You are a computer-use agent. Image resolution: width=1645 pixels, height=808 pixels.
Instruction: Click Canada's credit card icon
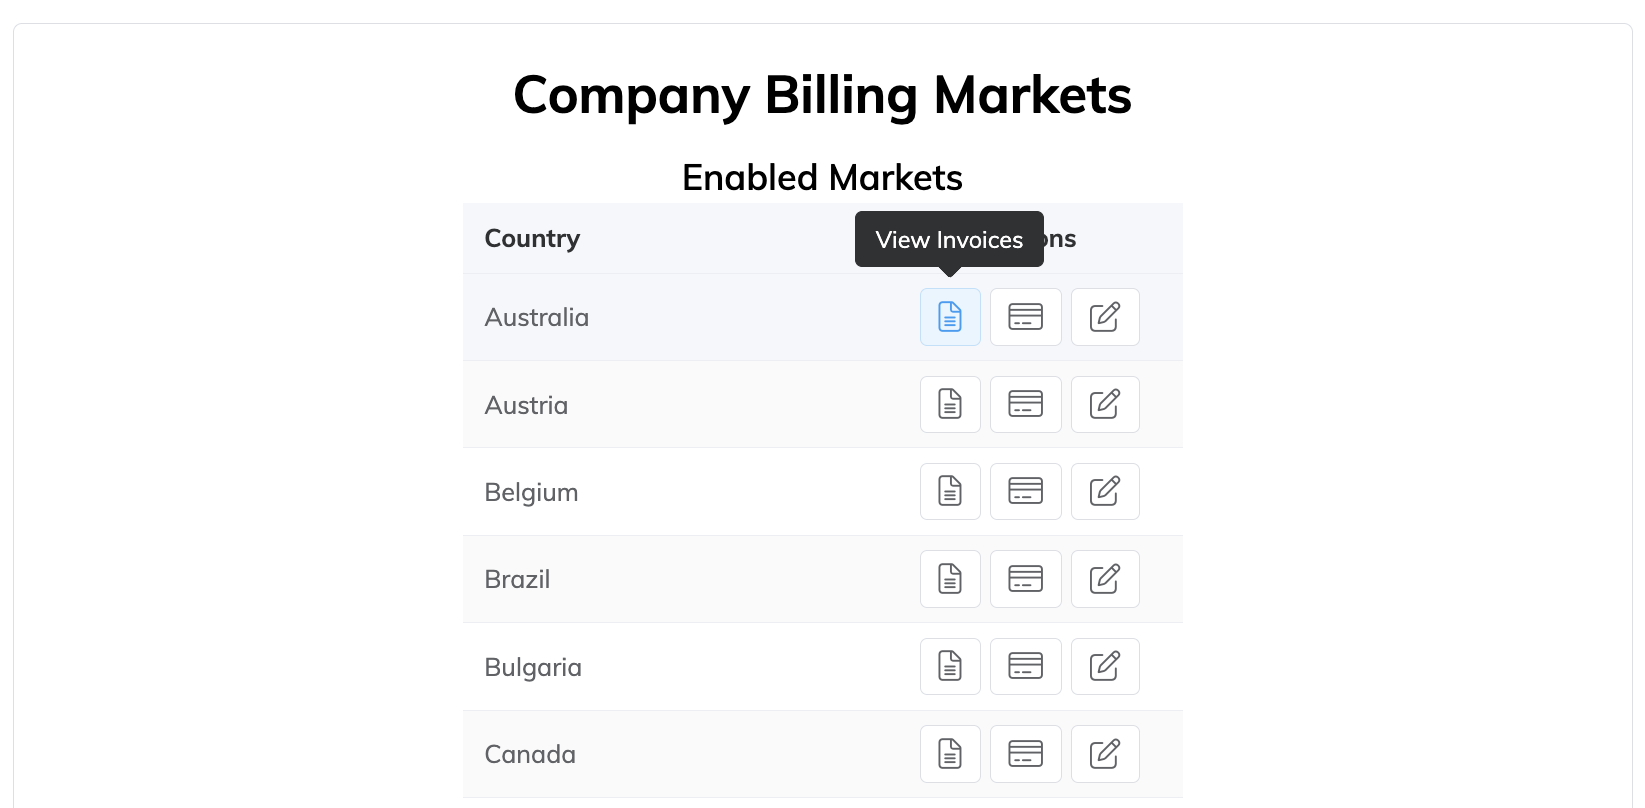pos(1025,753)
